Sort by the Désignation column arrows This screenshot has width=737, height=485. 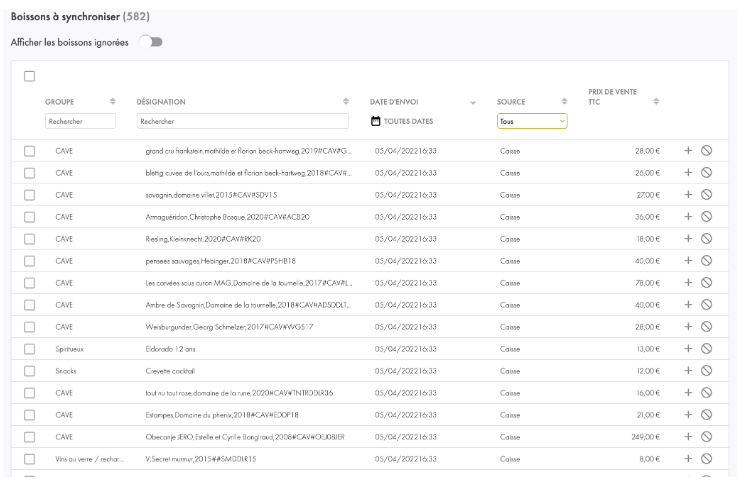point(346,102)
